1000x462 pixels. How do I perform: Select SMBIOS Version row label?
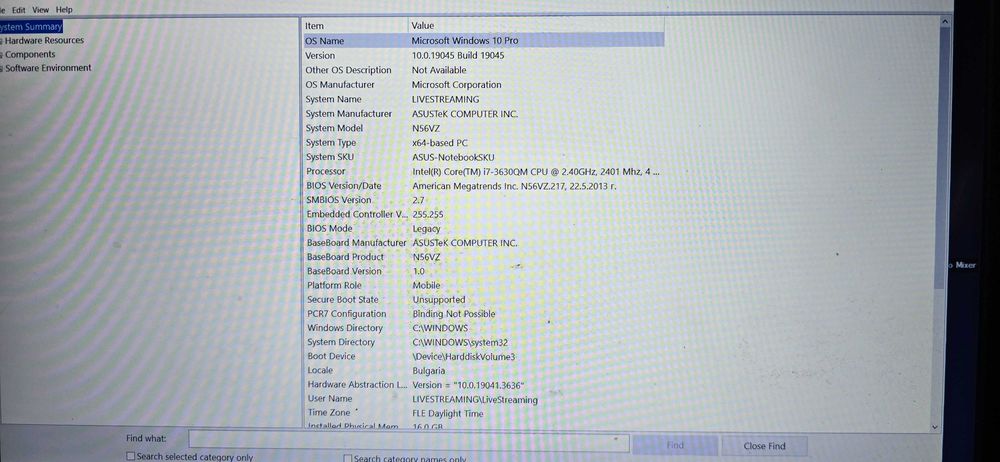point(339,200)
